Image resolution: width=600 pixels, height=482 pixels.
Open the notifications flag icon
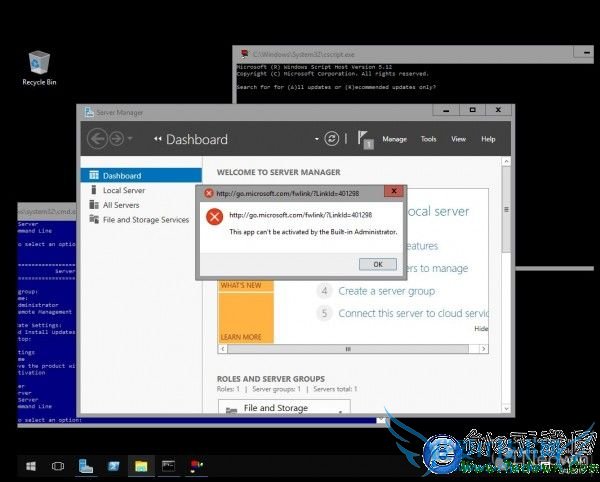[365, 140]
